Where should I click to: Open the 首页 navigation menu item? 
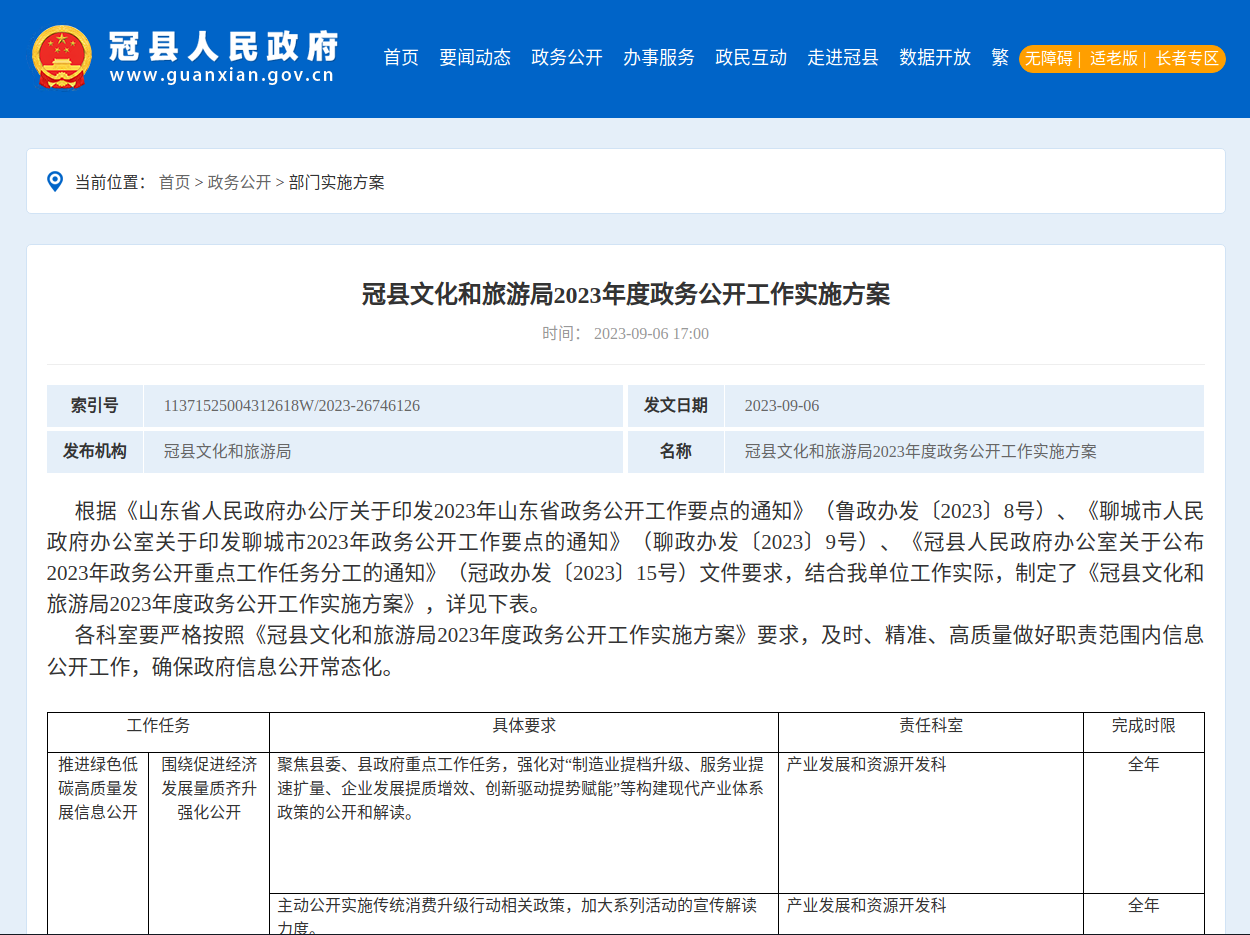point(401,57)
